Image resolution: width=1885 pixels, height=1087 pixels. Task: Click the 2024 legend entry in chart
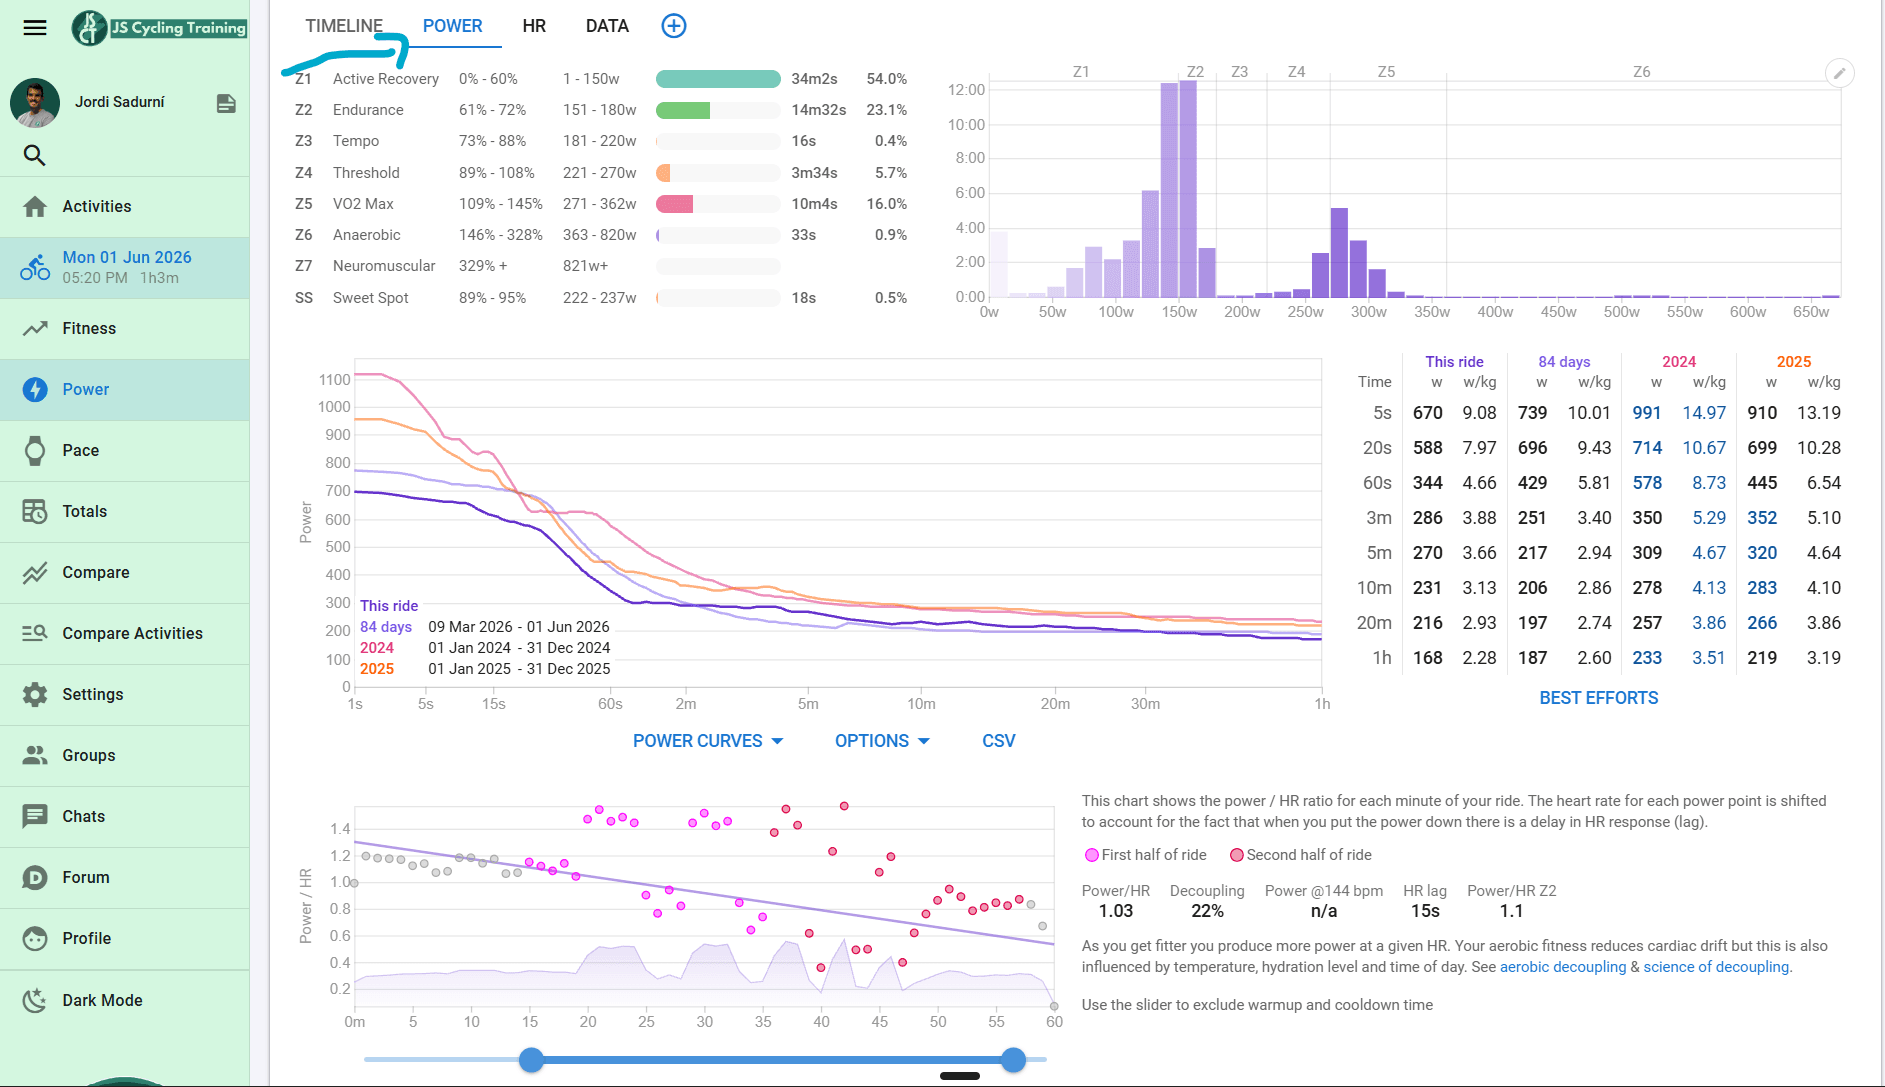coord(377,648)
